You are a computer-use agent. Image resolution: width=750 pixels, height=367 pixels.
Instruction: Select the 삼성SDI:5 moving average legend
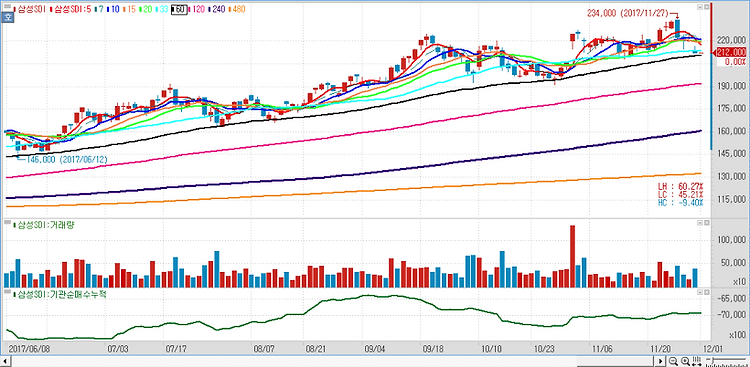tap(70, 9)
